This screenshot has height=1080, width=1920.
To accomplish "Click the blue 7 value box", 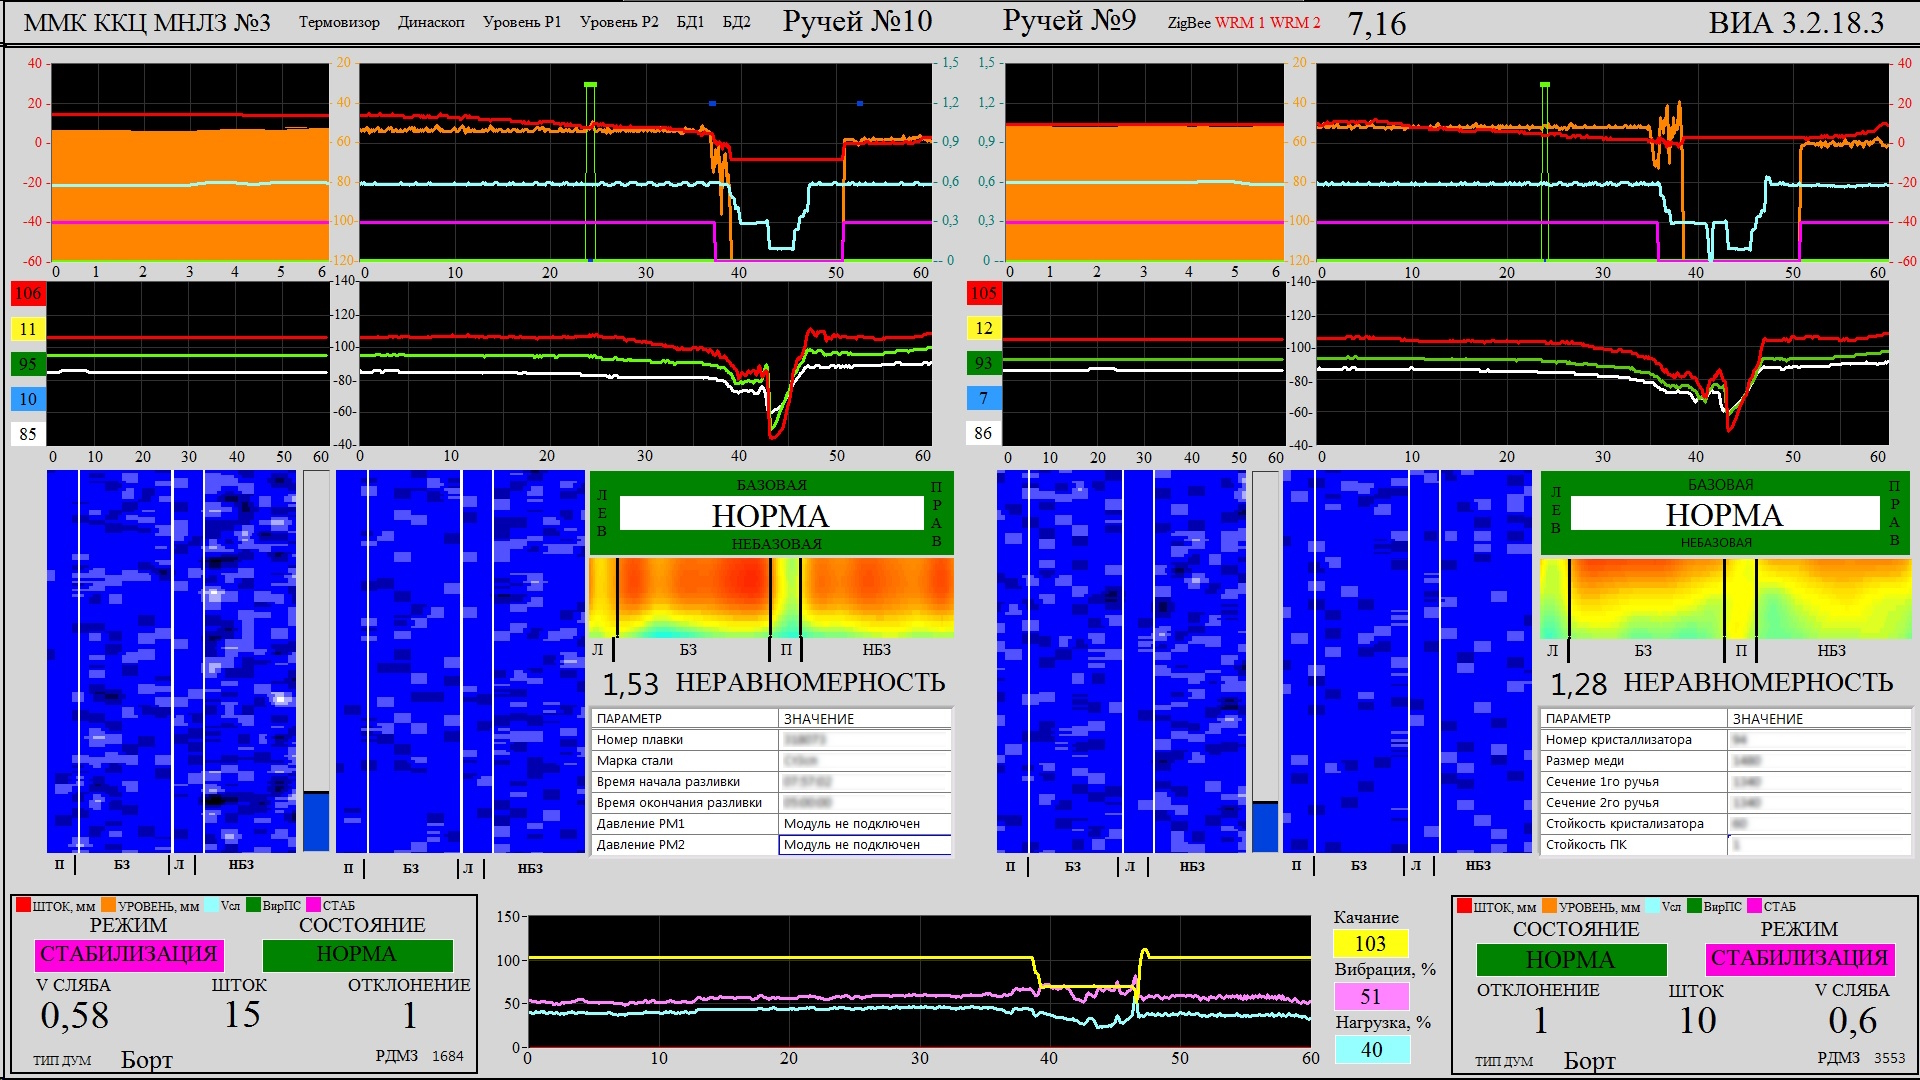I will [x=984, y=398].
